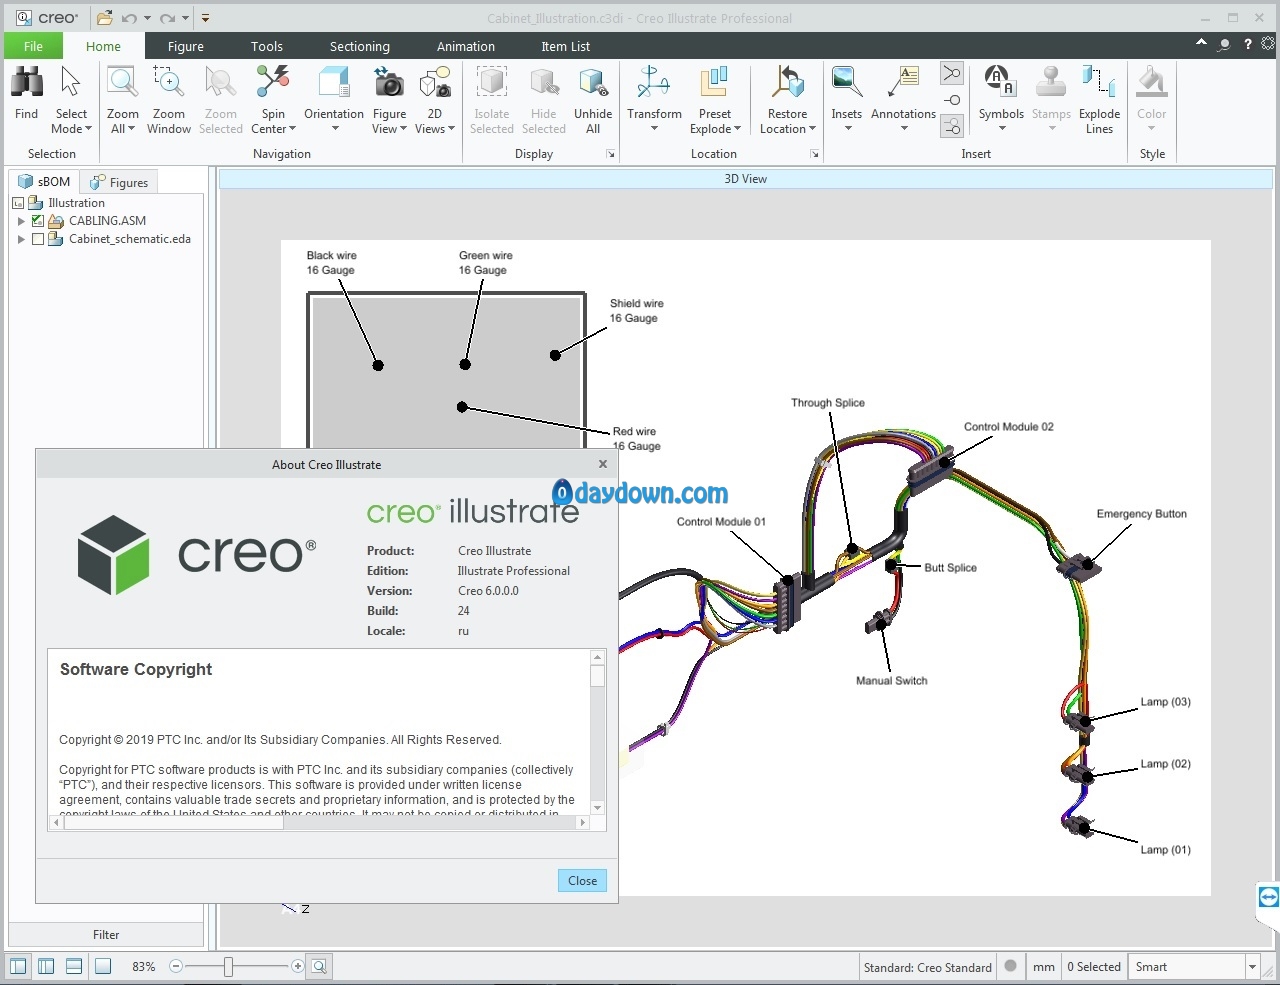The image size is (1280, 985).
Task: Check the Cabinet_schematic.eda checkbox
Action: point(38,239)
